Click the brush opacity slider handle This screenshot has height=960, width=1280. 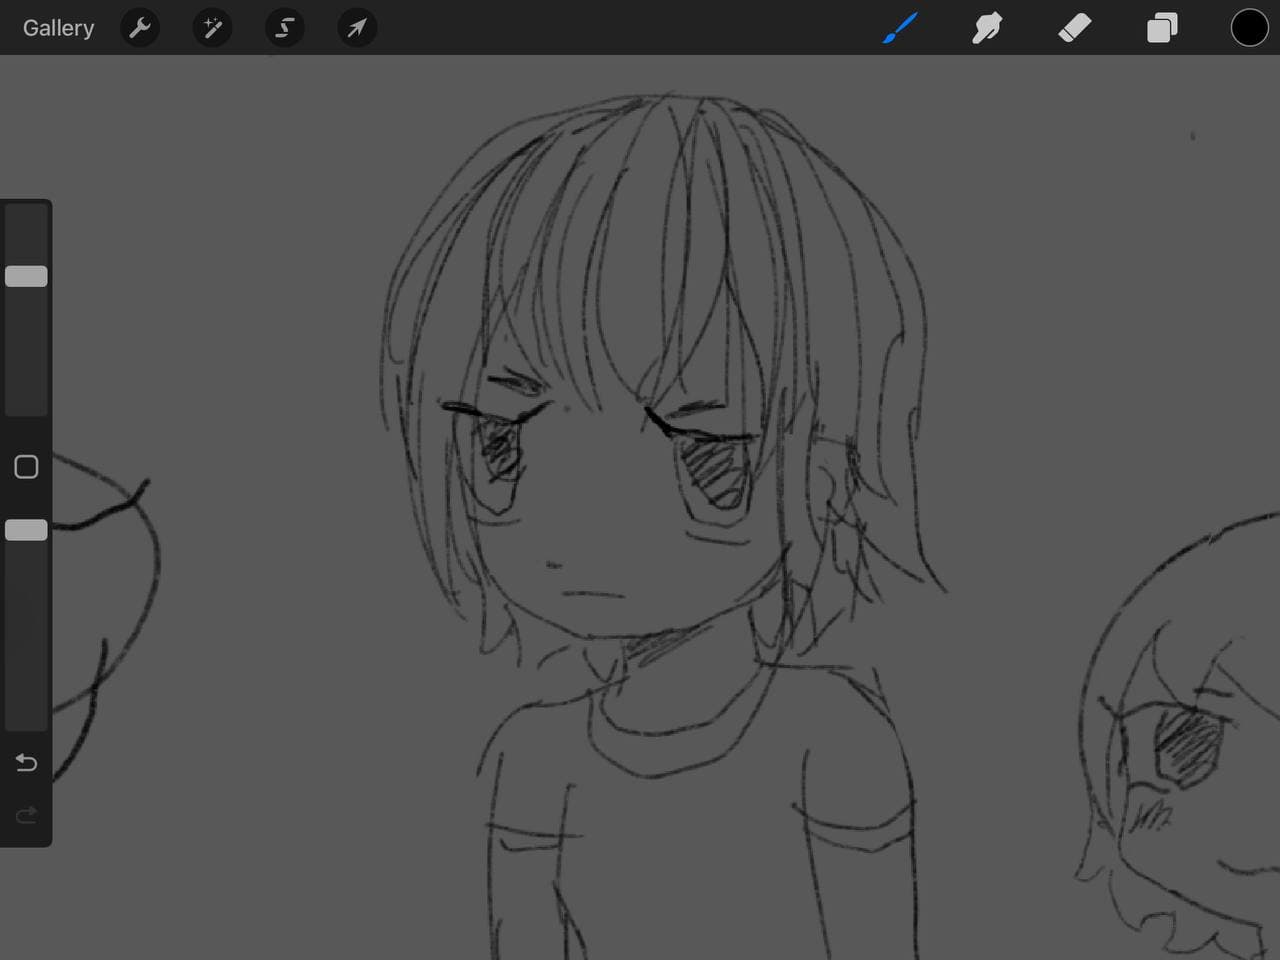tap(26, 530)
